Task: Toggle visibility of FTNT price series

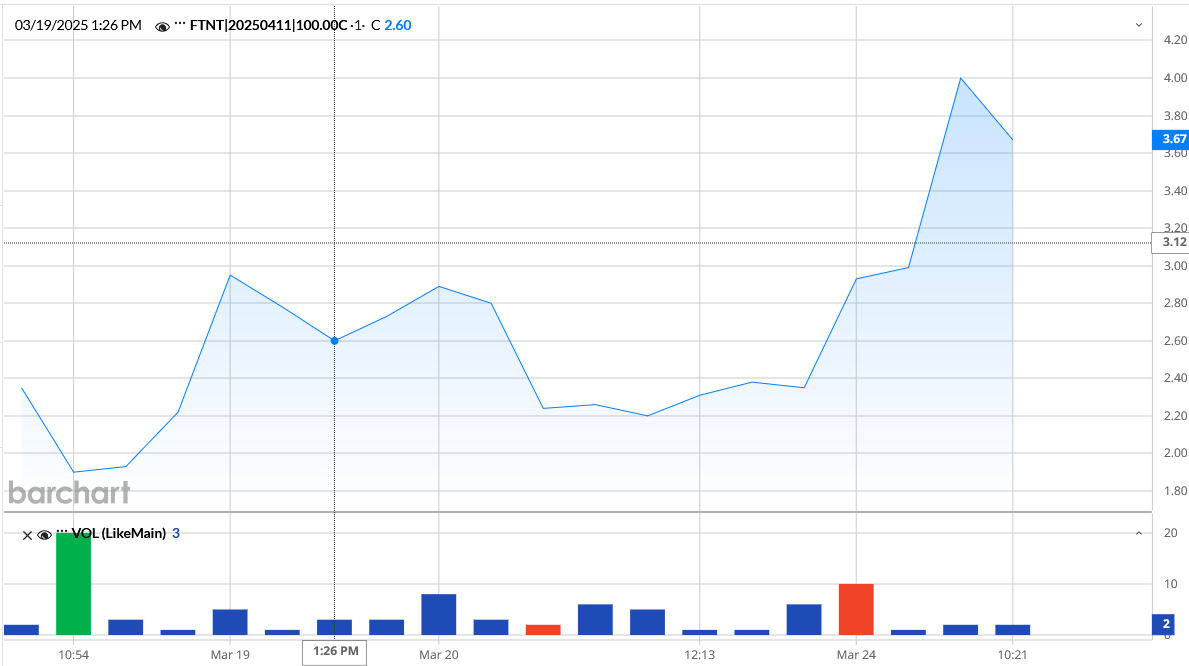Action: click(x=162, y=26)
